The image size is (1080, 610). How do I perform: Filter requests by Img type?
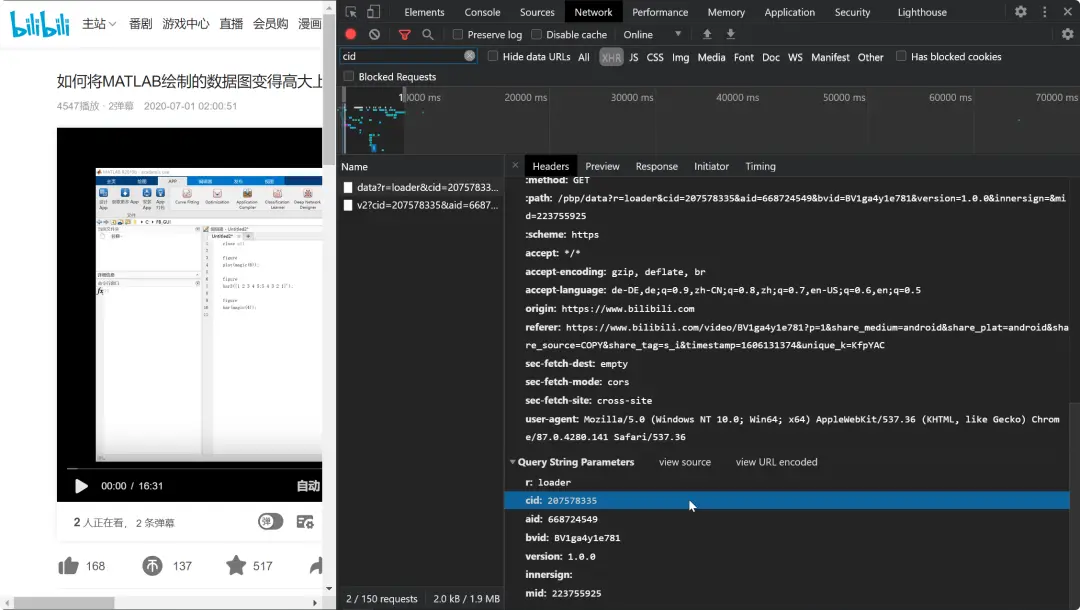point(681,57)
